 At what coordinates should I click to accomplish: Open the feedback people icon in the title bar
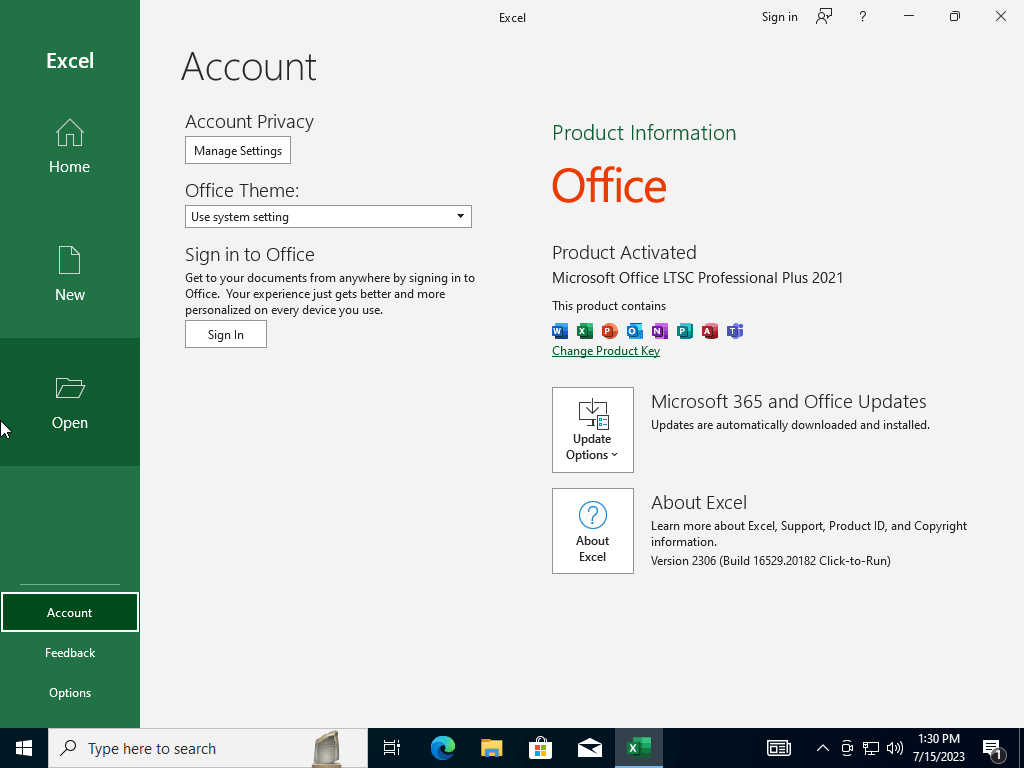coord(824,17)
